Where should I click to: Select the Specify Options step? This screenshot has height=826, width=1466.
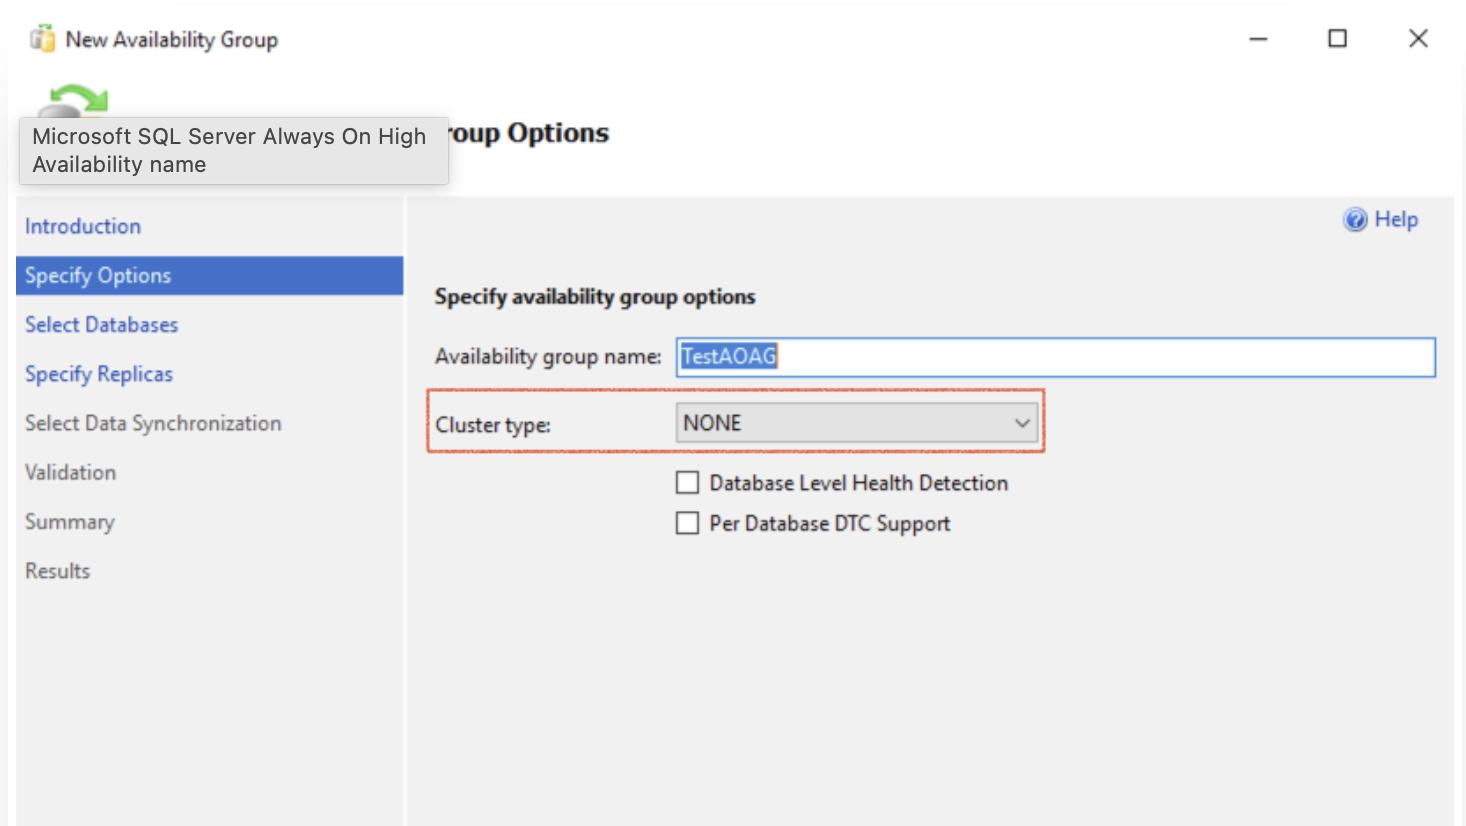97,275
